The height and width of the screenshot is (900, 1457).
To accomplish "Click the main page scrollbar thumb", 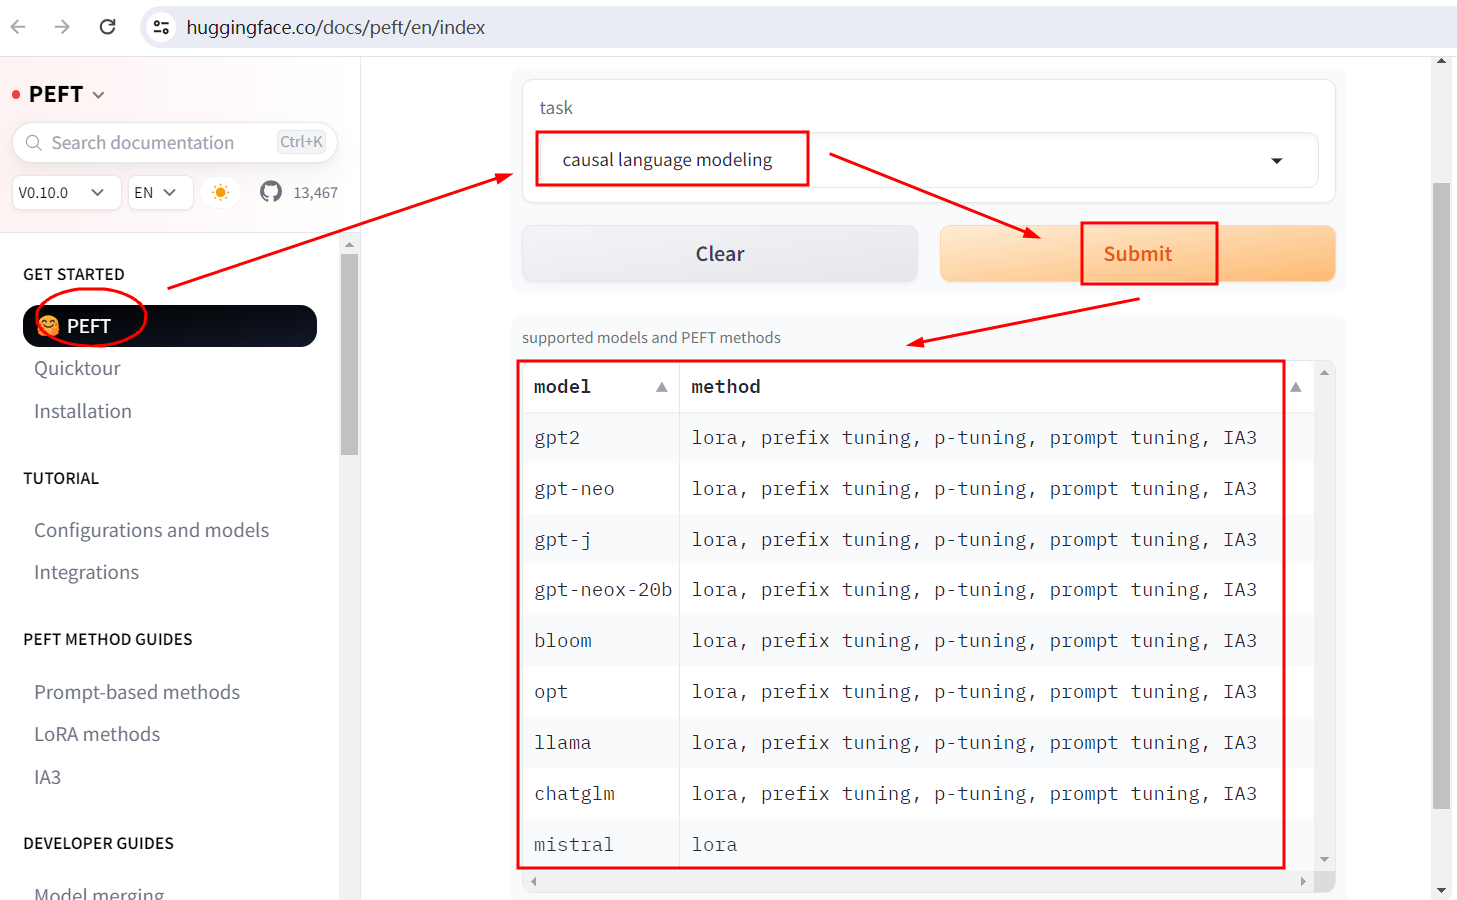I will point(1441,495).
